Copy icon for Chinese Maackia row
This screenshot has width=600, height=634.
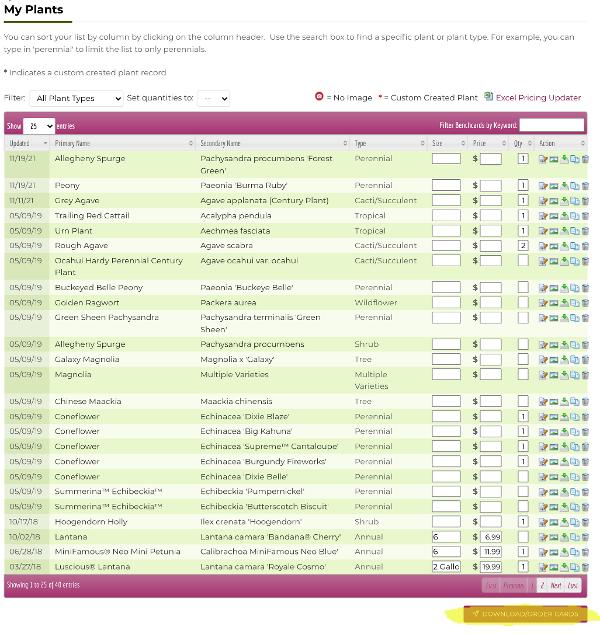tap(575, 402)
